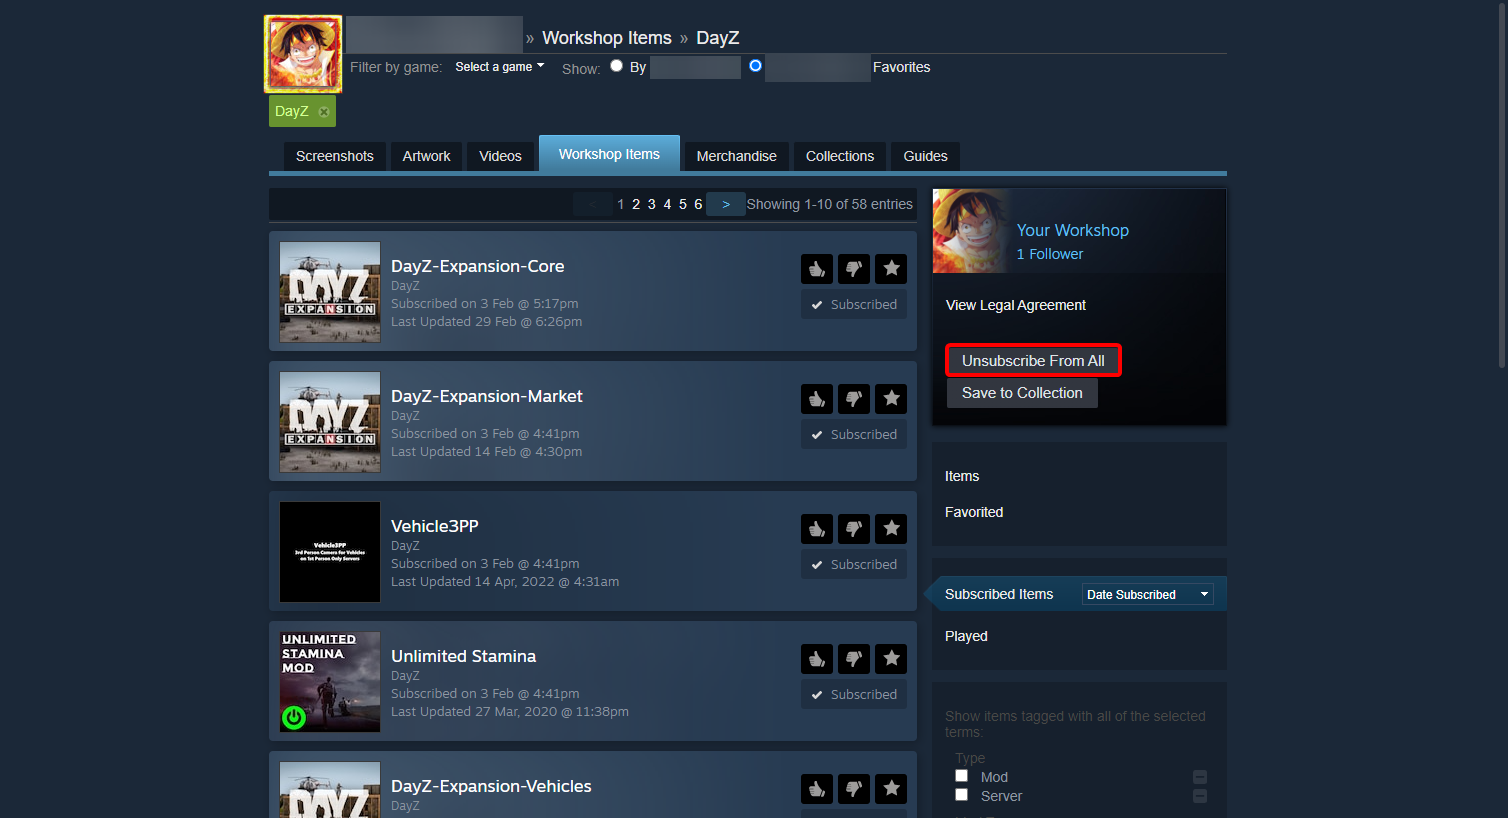This screenshot has width=1508, height=818.
Task: Open the DayZ-Expansion-Core thumbnail
Action: (x=330, y=292)
